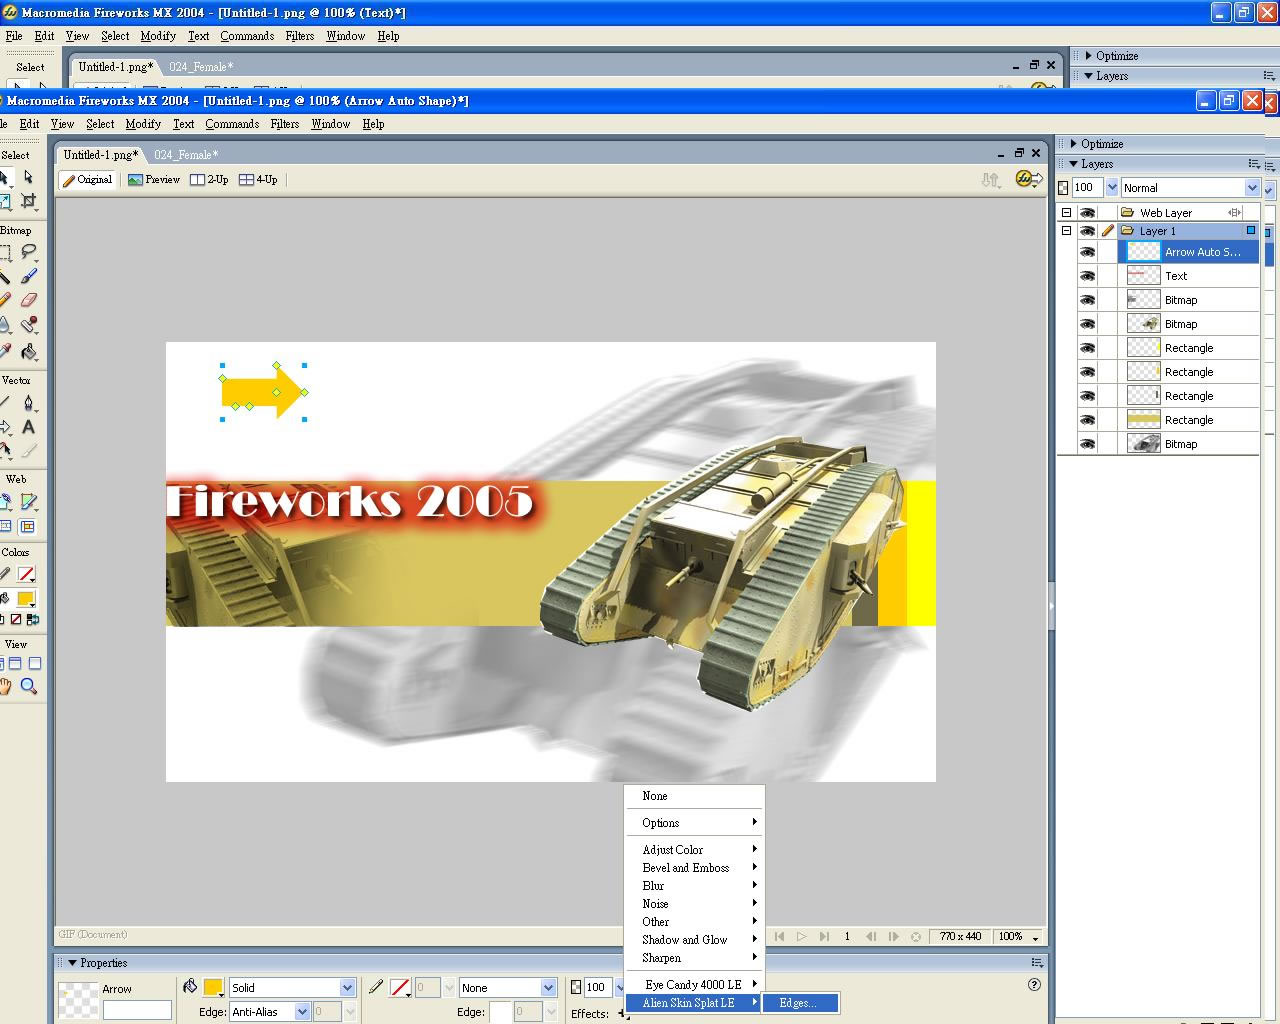Open the Anti-Alias edge dropdown
The height and width of the screenshot is (1024, 1280).
(302, 1012)
